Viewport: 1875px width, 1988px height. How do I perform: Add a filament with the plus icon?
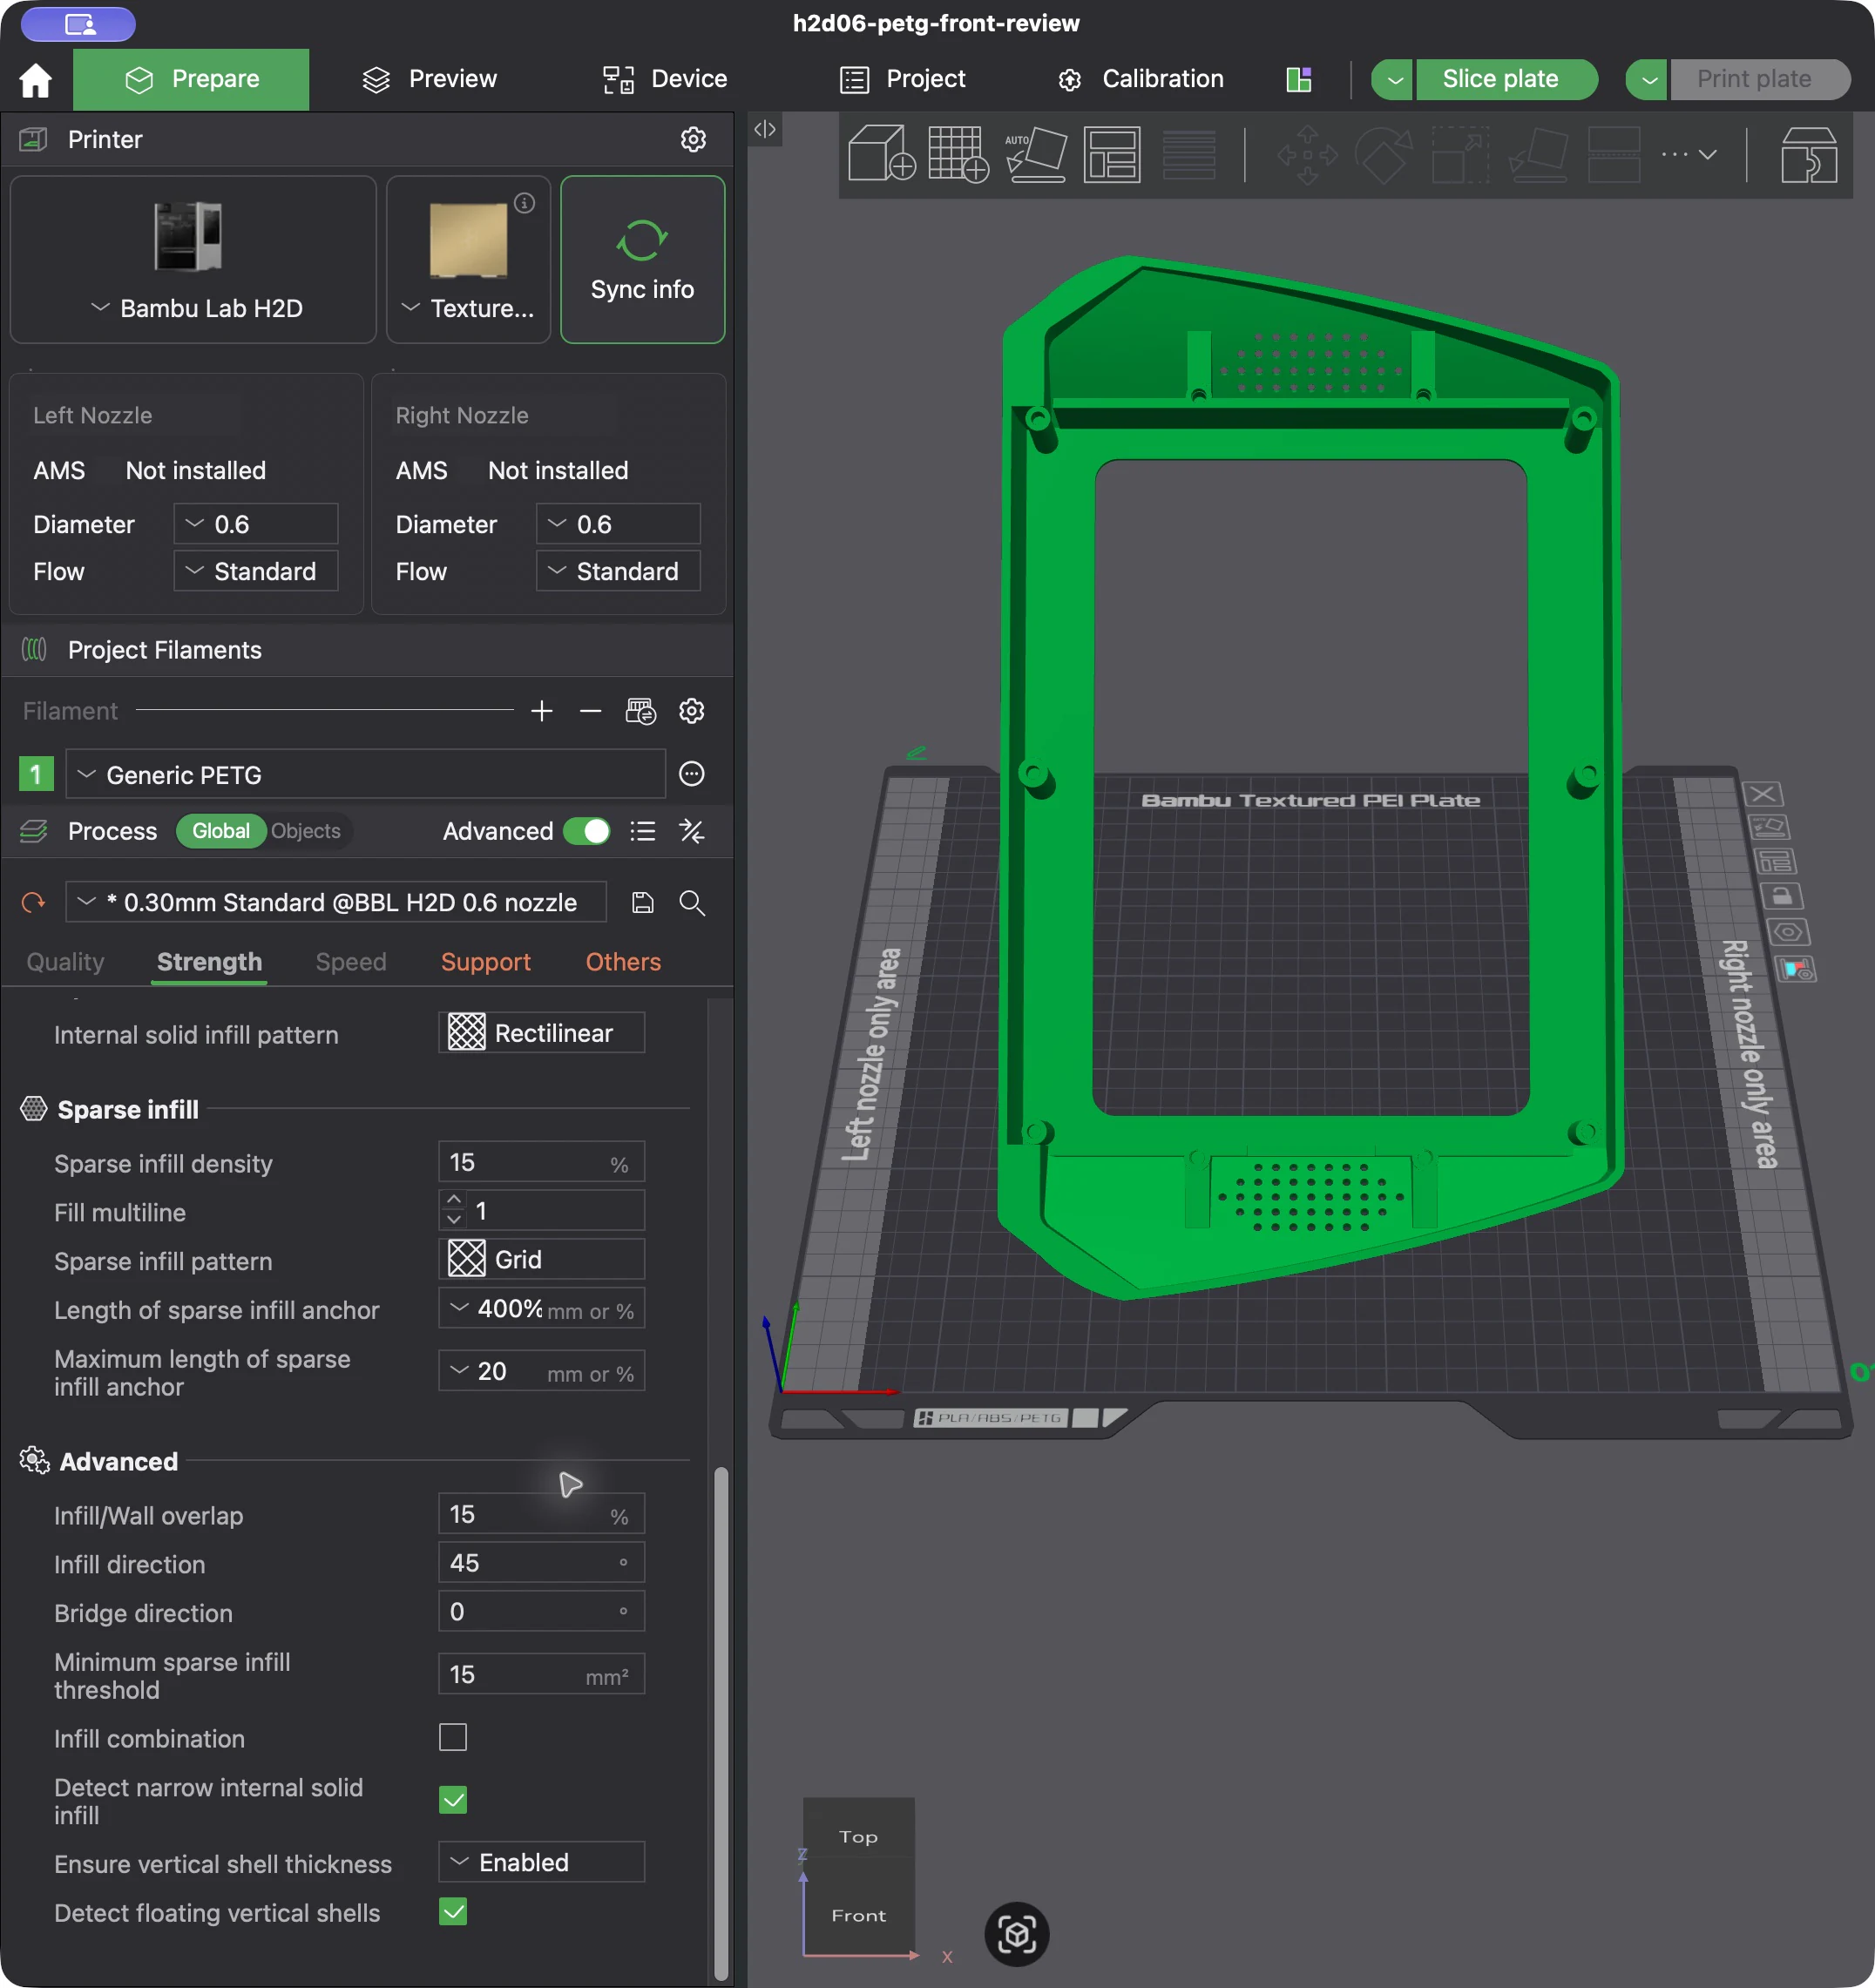[x=542, y=711]
